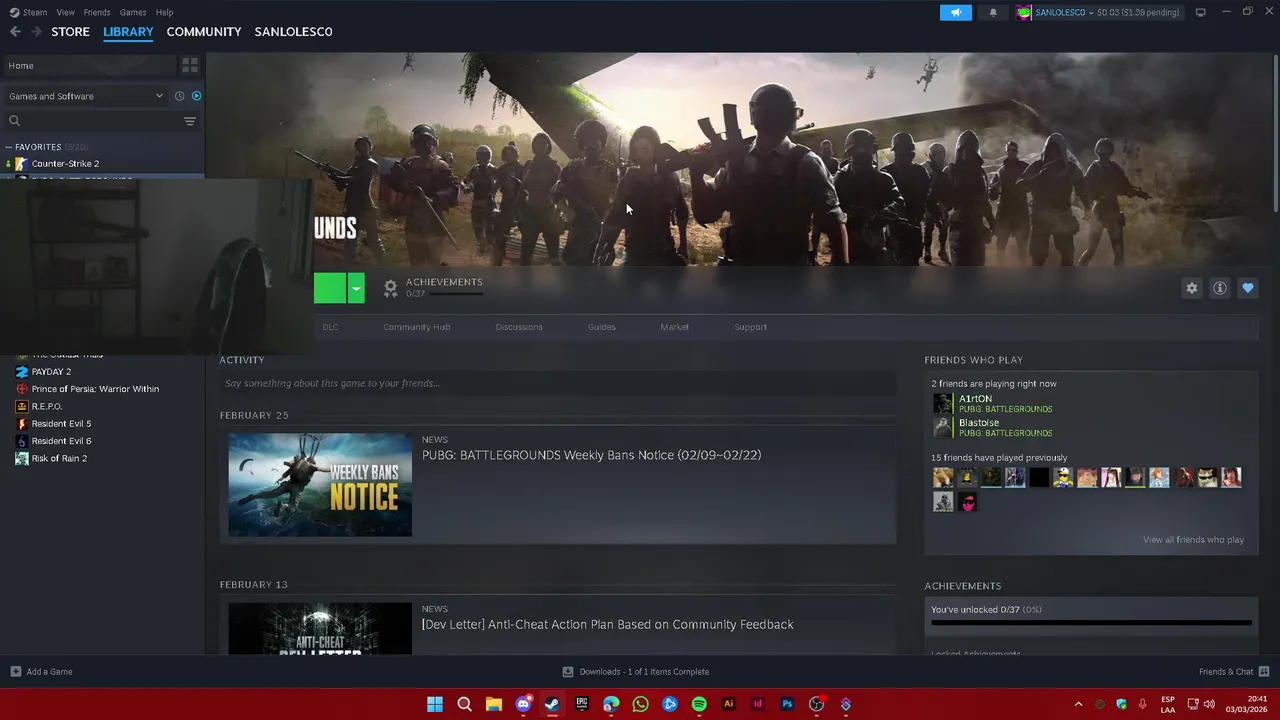View all friends who play
The width and height of the screenshot is (1280, 720).
click(1193, 540)
